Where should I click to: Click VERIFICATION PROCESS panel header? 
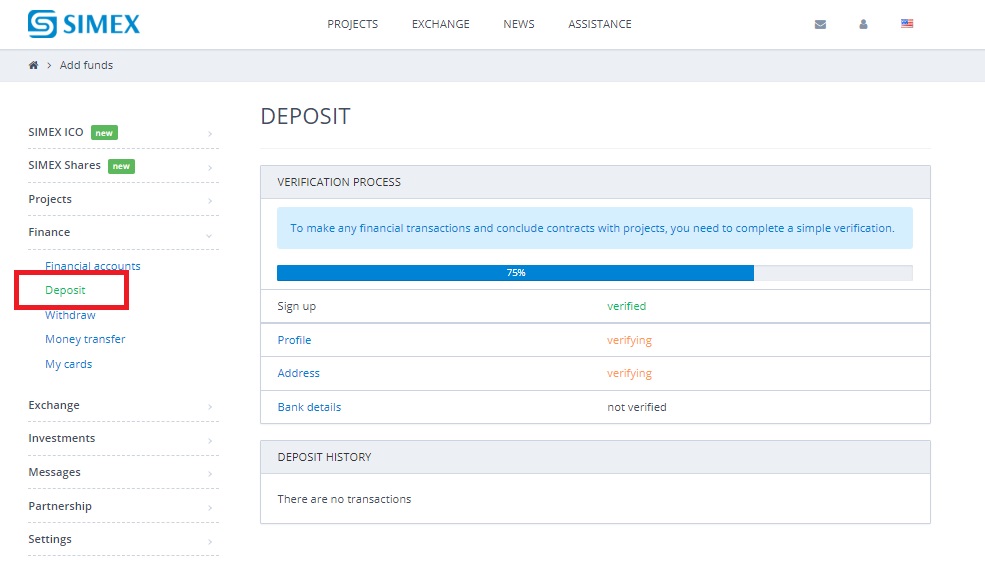(595, 182)
